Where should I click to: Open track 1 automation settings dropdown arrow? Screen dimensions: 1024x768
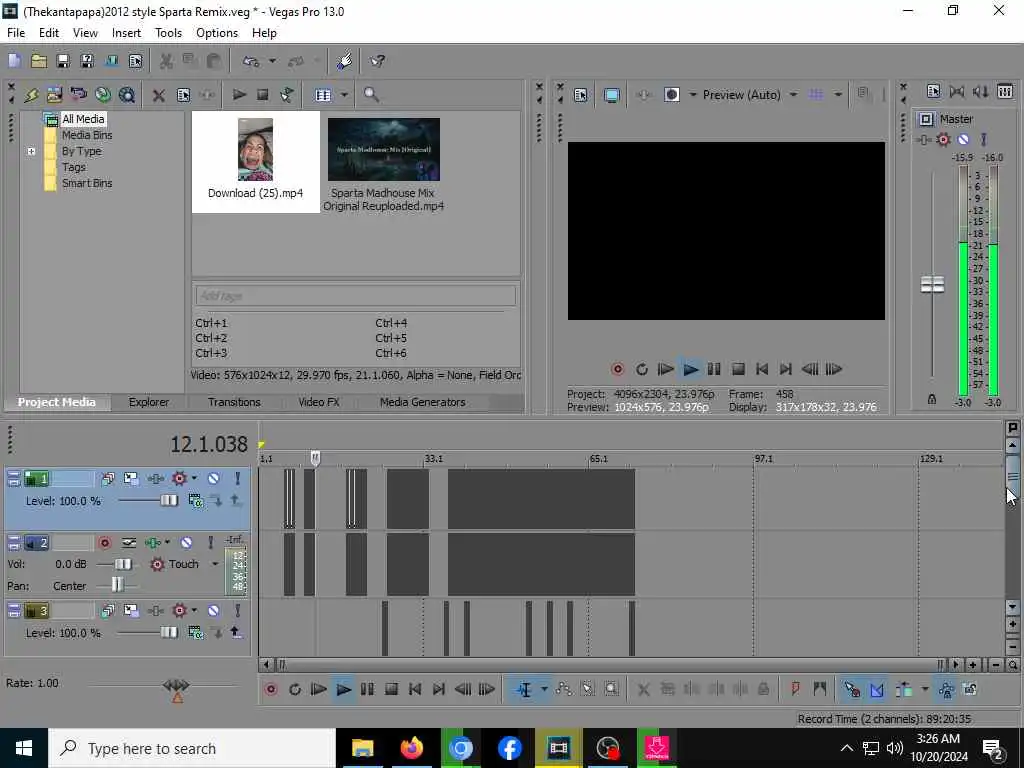coord(194,479)
